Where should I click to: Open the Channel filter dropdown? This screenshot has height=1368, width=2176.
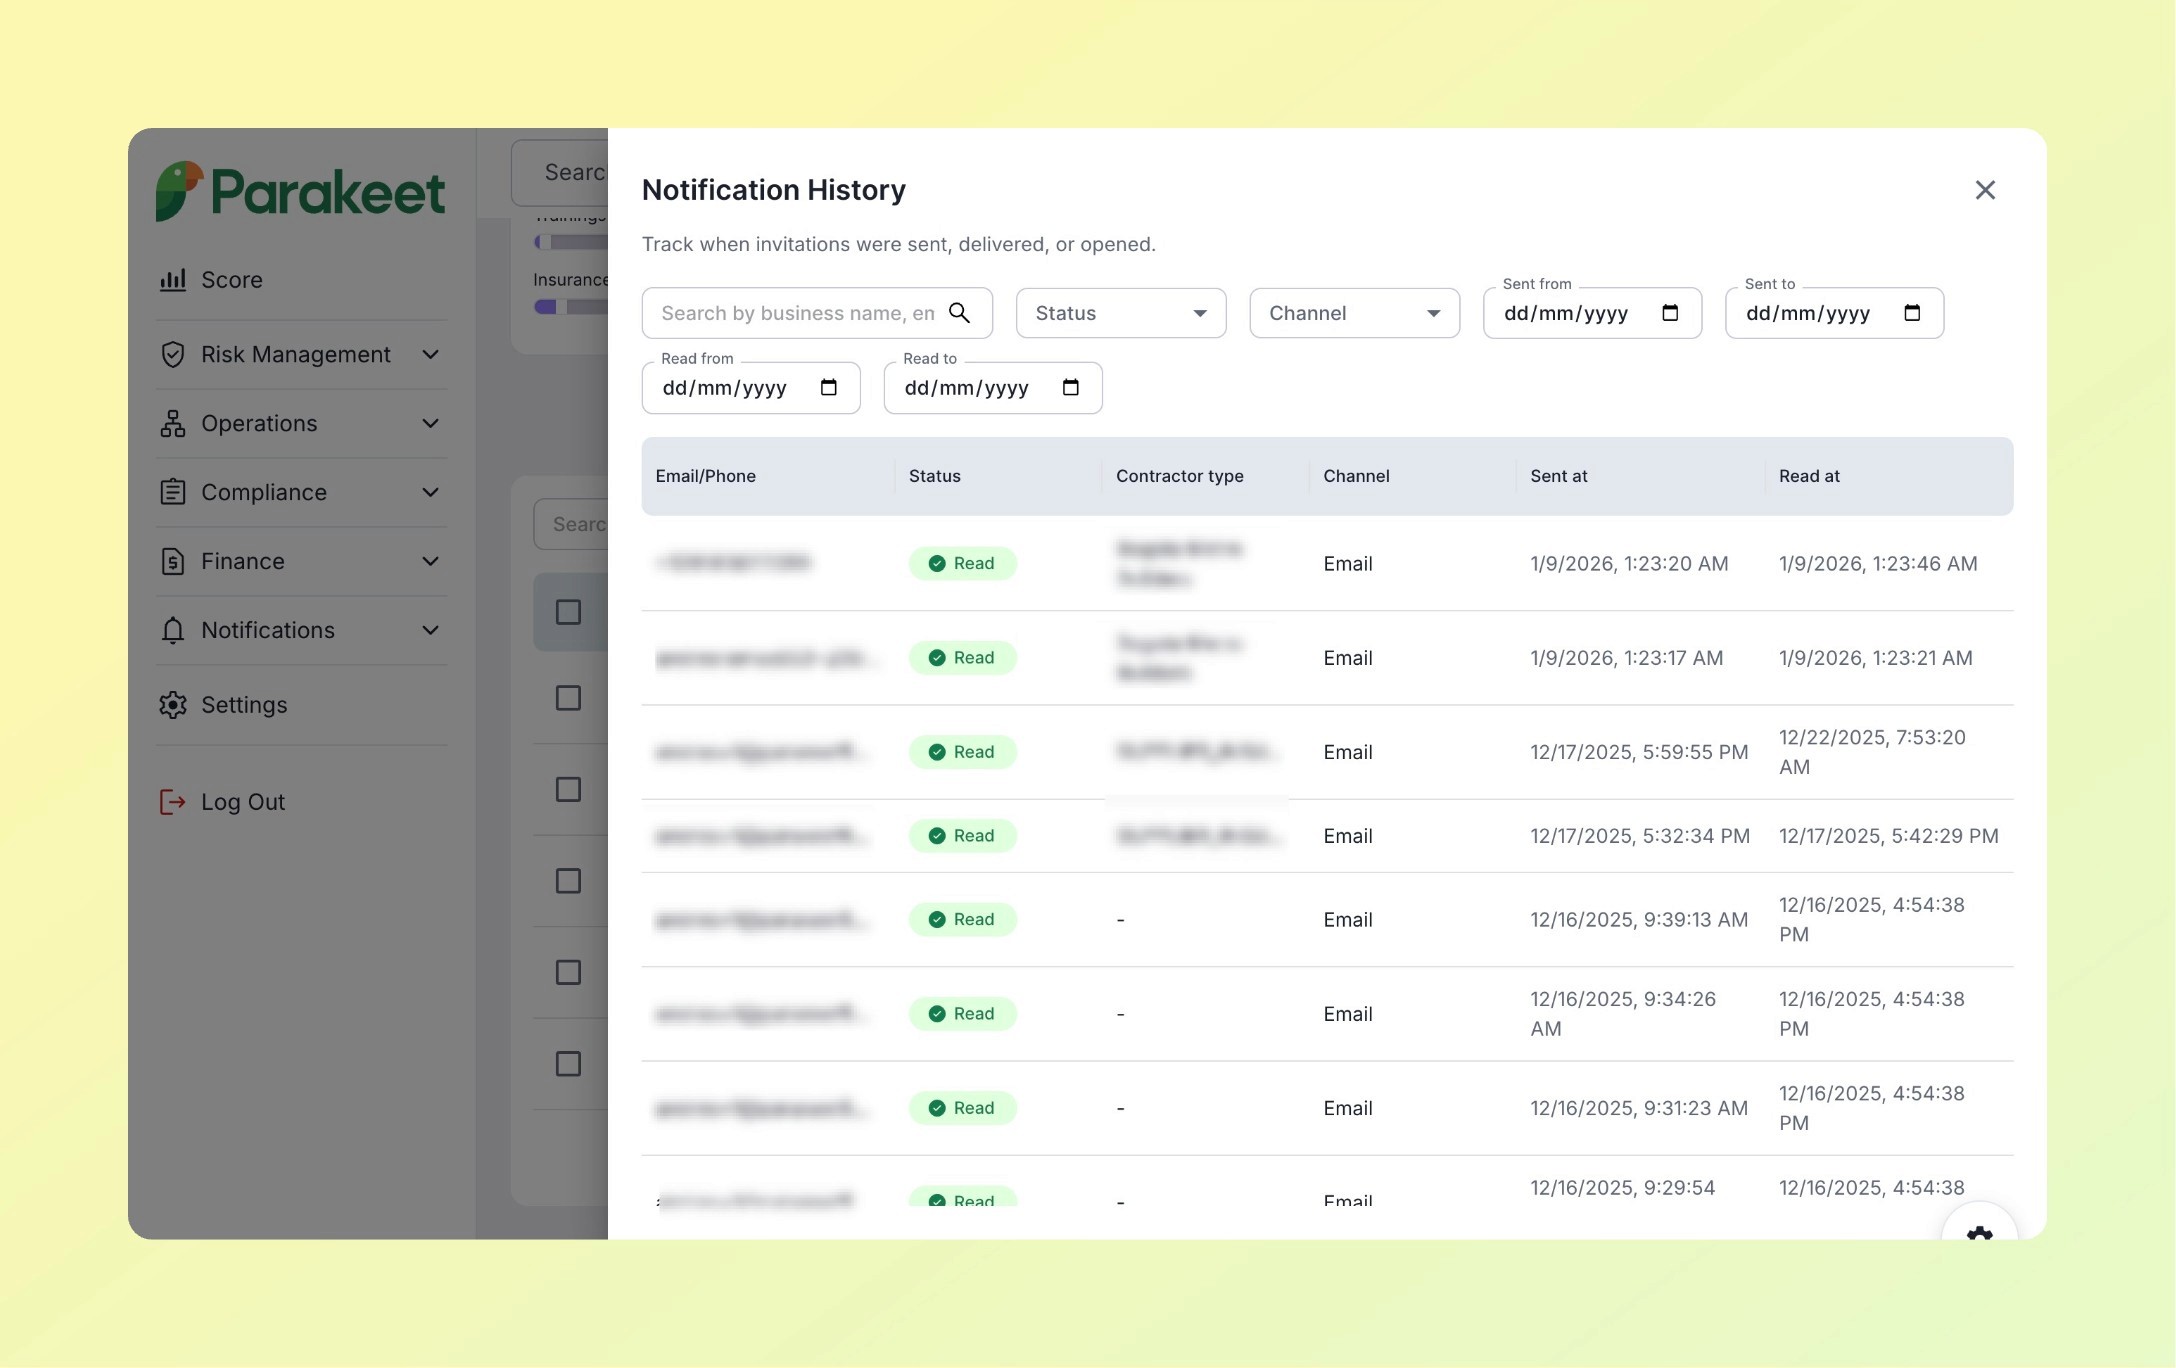[x=1354, y=313]
